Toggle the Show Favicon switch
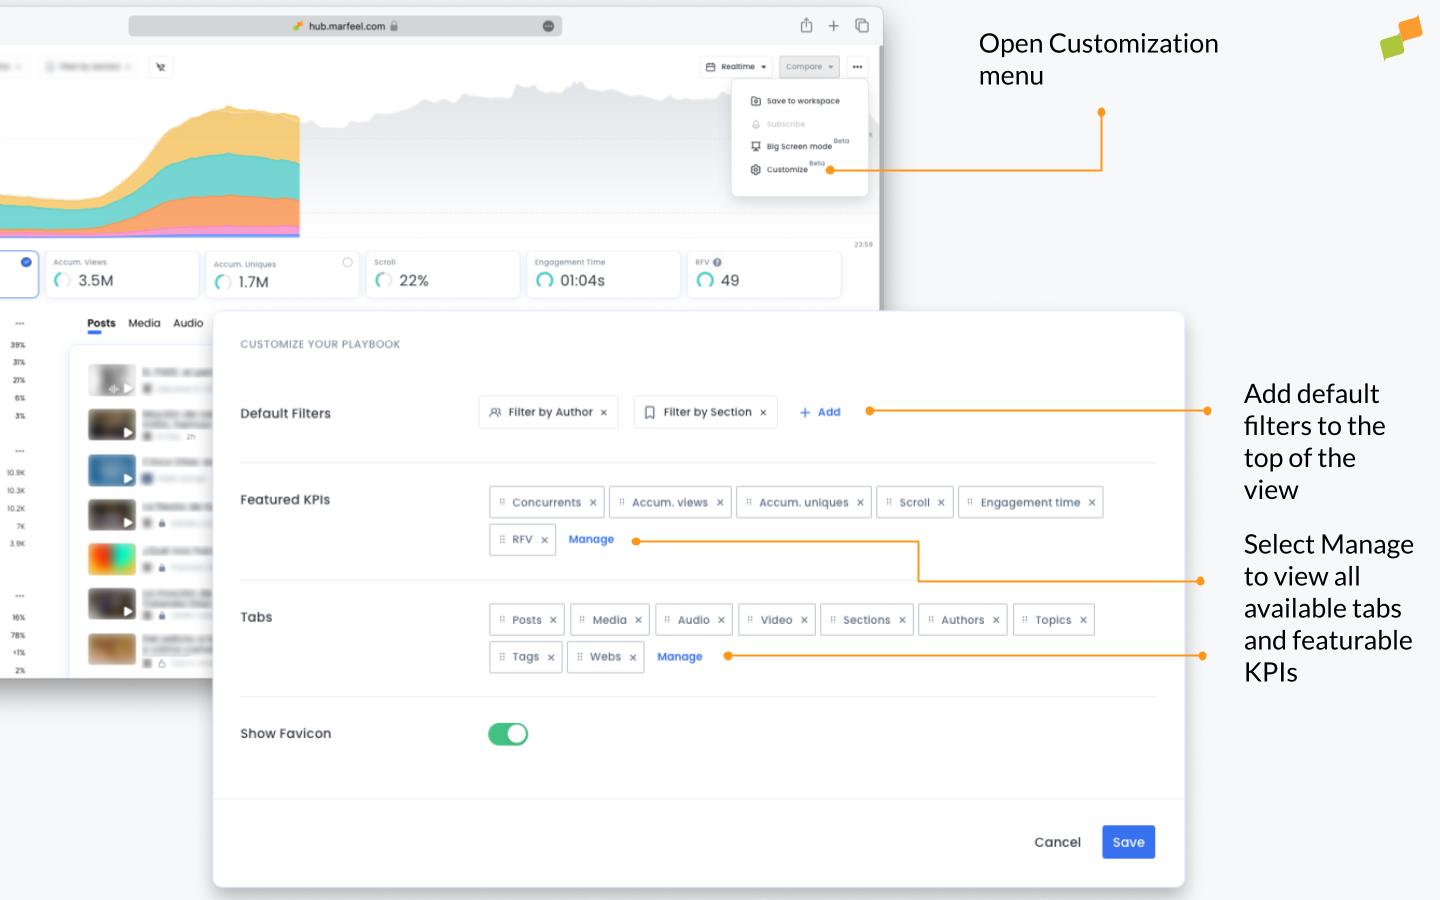Screen dimensions: 1440x900 point(508,734)
